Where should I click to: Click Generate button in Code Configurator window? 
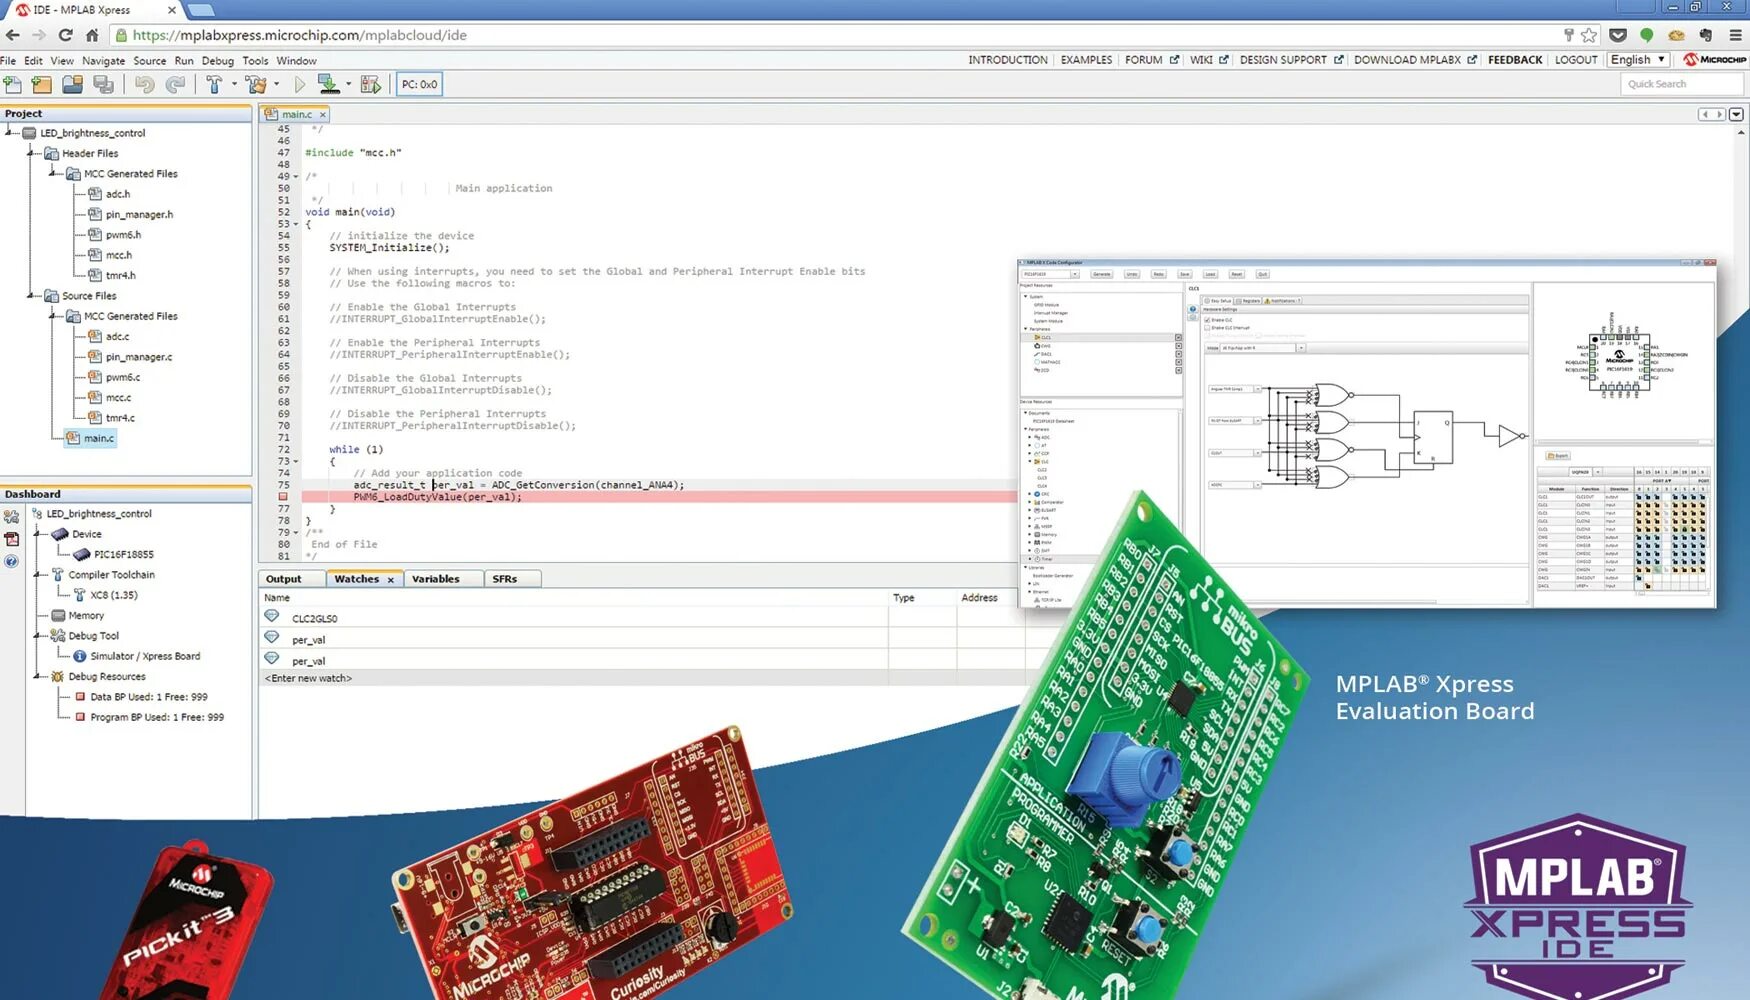coord(1101,274)
